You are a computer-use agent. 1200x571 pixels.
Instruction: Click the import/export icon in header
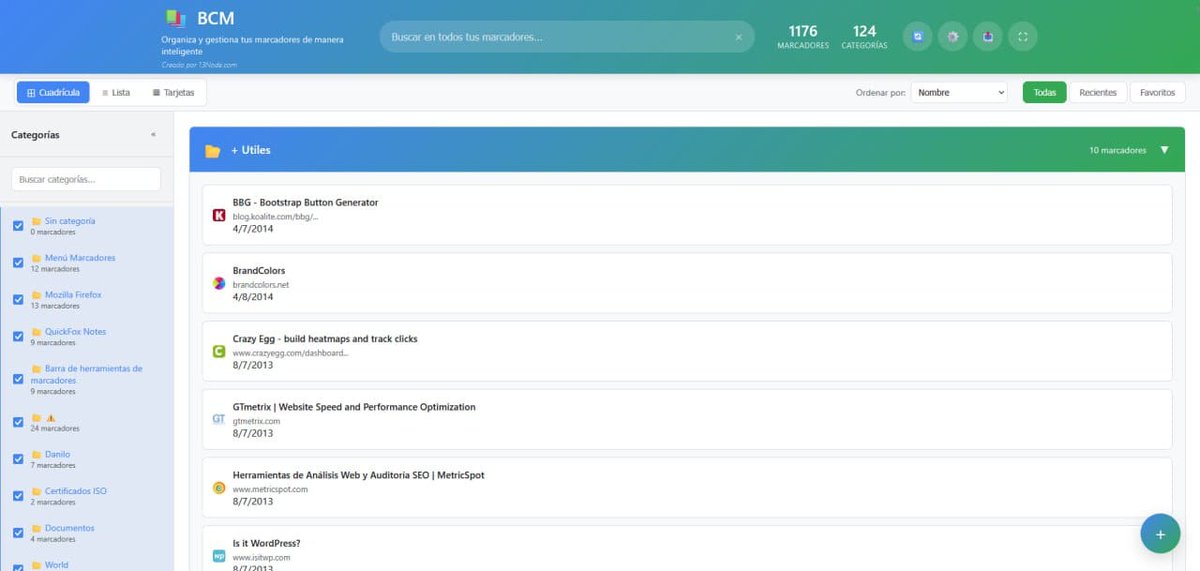[x=987, y=37]
